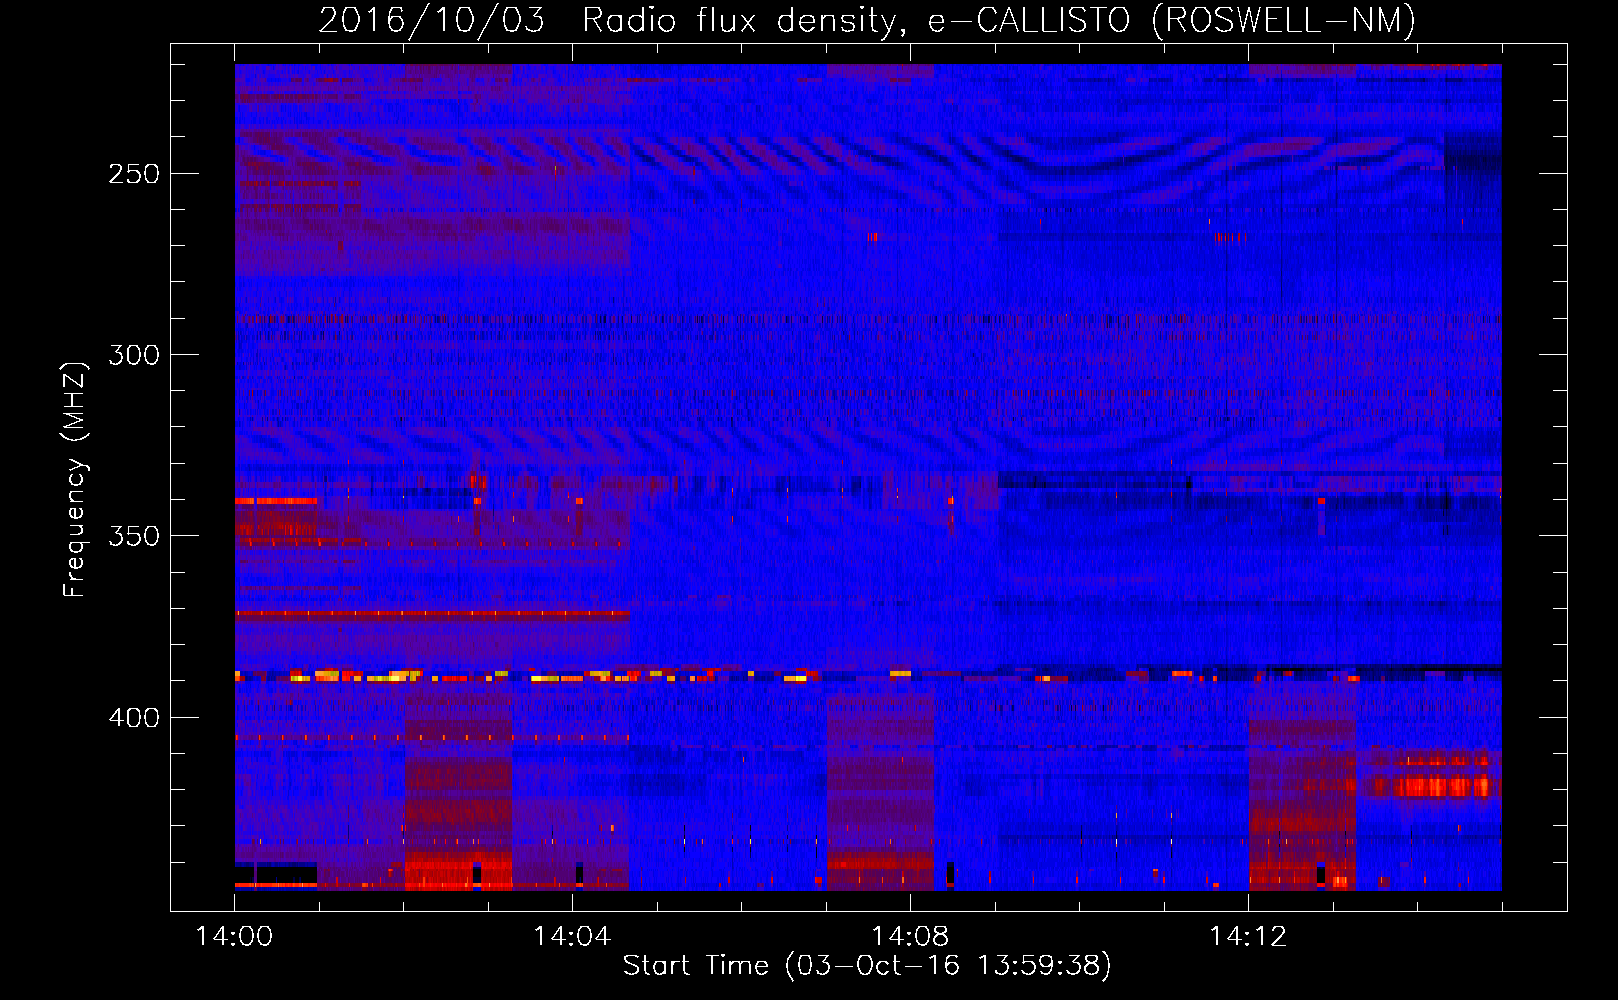Click the 300 frequency tick label

(134, 355)
